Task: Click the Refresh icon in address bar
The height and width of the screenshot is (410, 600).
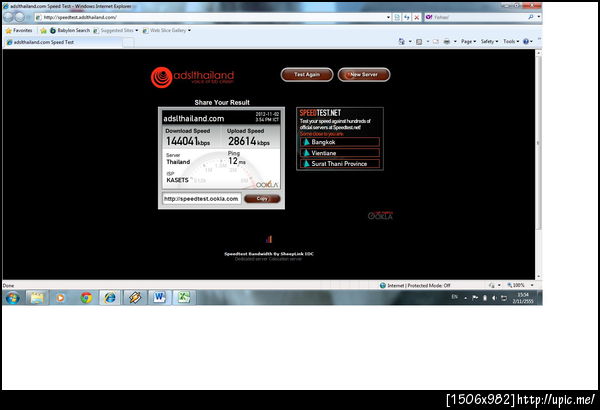Action: (407, 17)
